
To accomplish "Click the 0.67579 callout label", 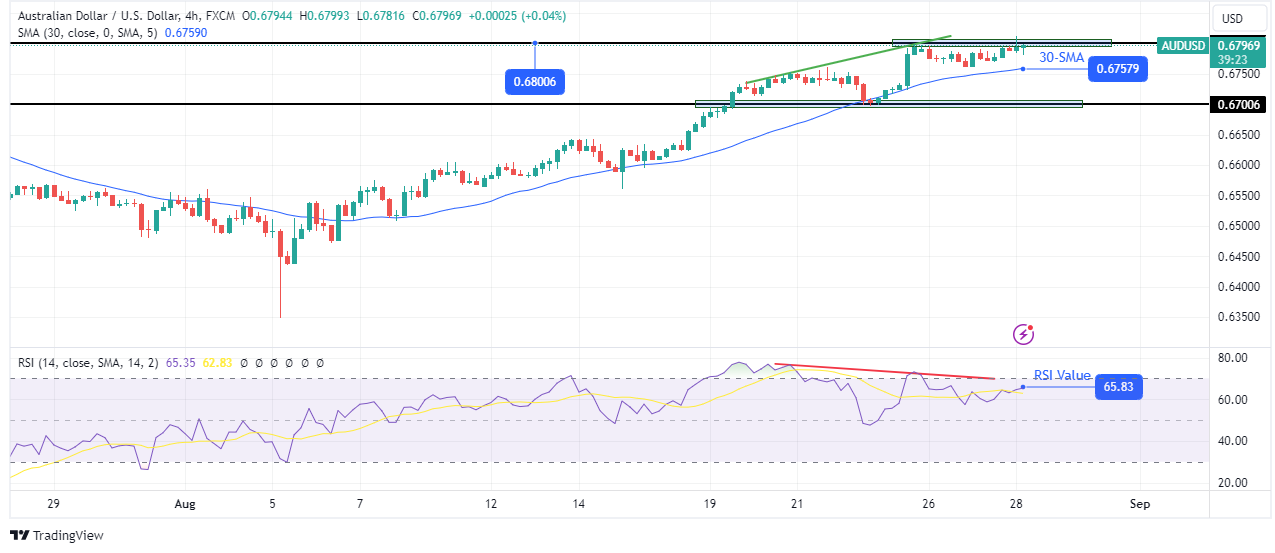I will tap(1119, 69).
